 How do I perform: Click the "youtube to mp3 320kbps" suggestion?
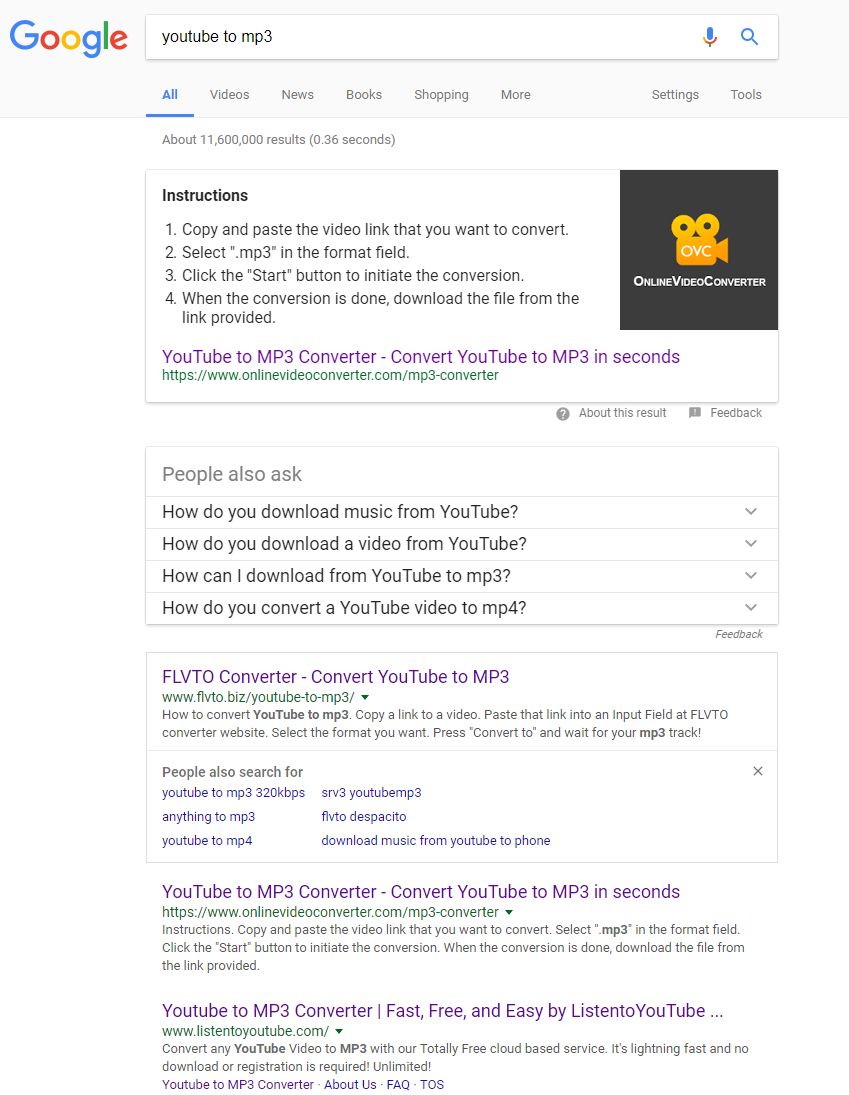click(233, 793)
